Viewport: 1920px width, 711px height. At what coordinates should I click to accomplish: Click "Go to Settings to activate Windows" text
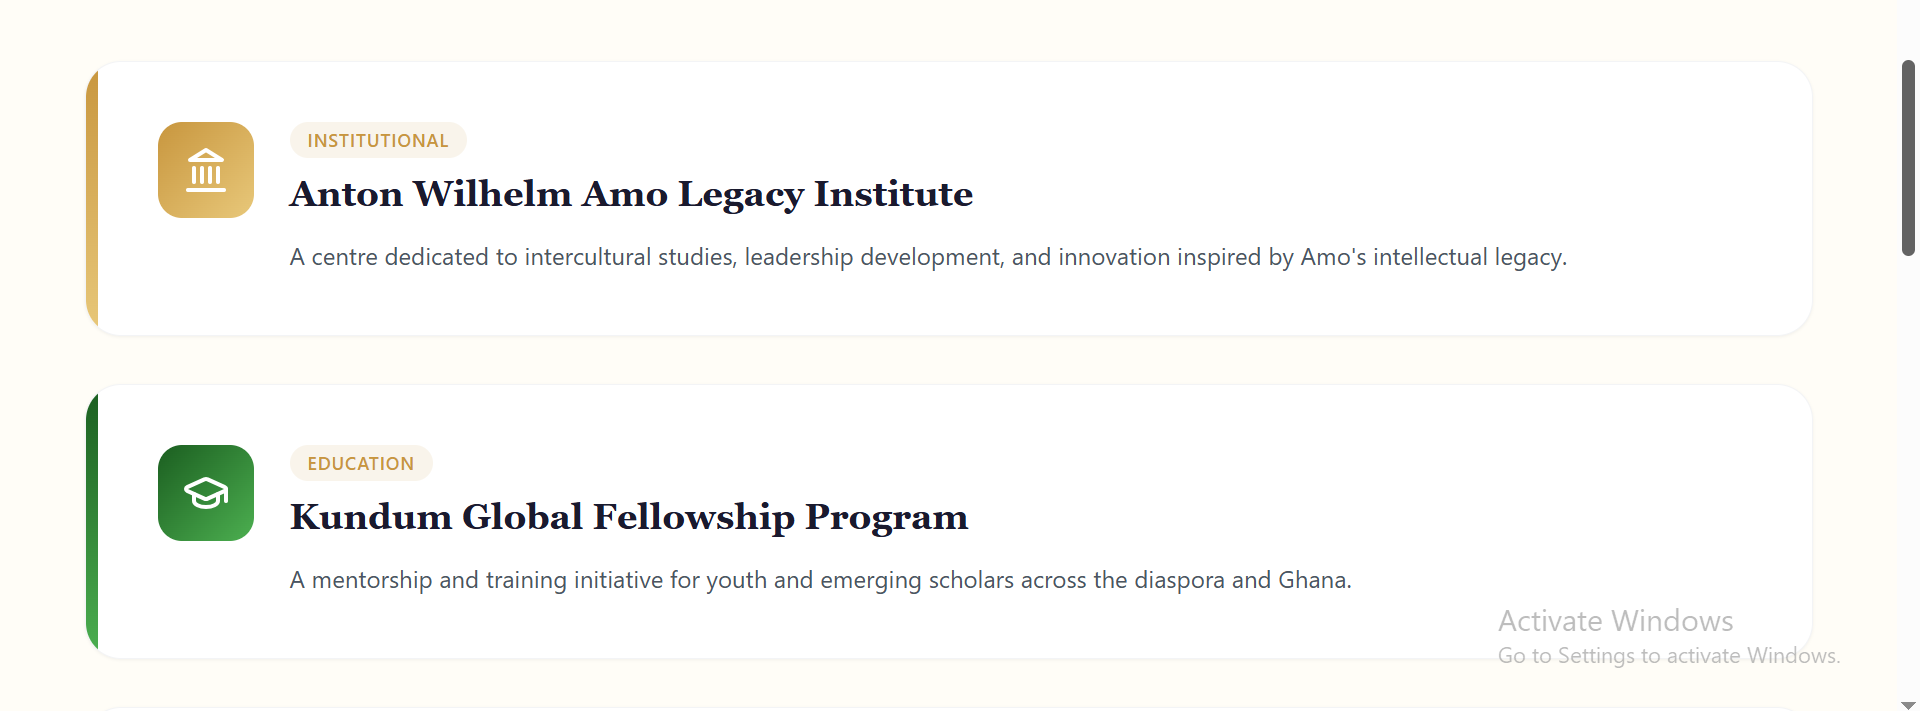pos(1668,656)
